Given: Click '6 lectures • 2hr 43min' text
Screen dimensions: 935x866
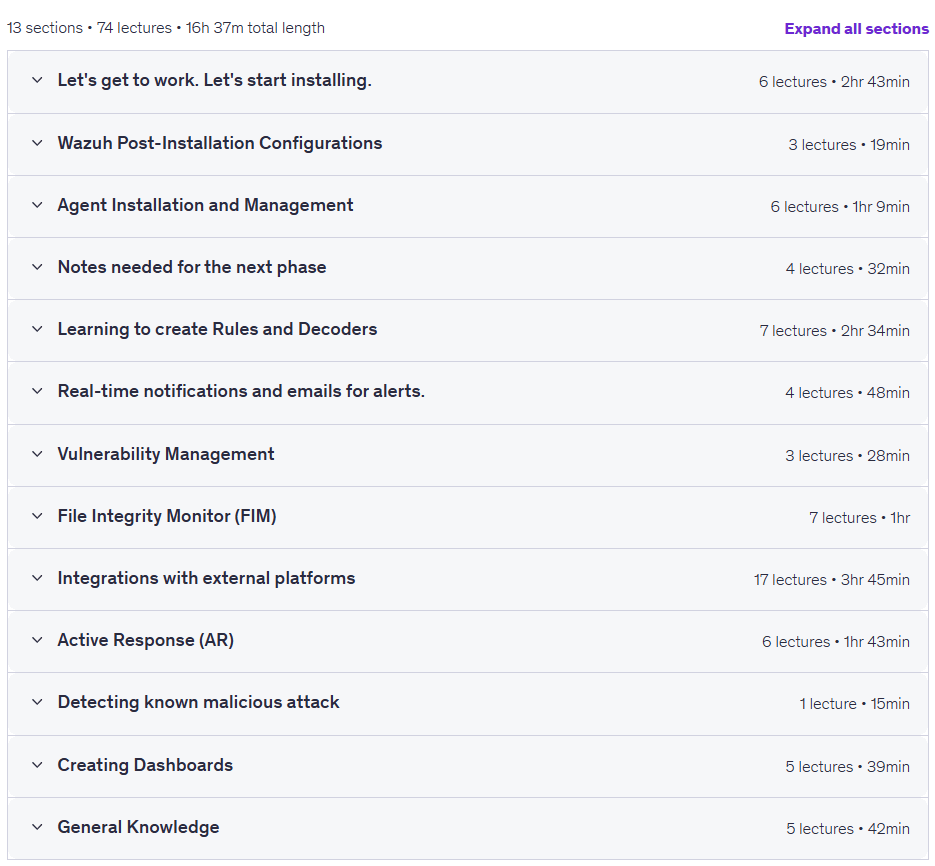Looking at the screenshot, I should pyautogui.click(x=834, y=82).
